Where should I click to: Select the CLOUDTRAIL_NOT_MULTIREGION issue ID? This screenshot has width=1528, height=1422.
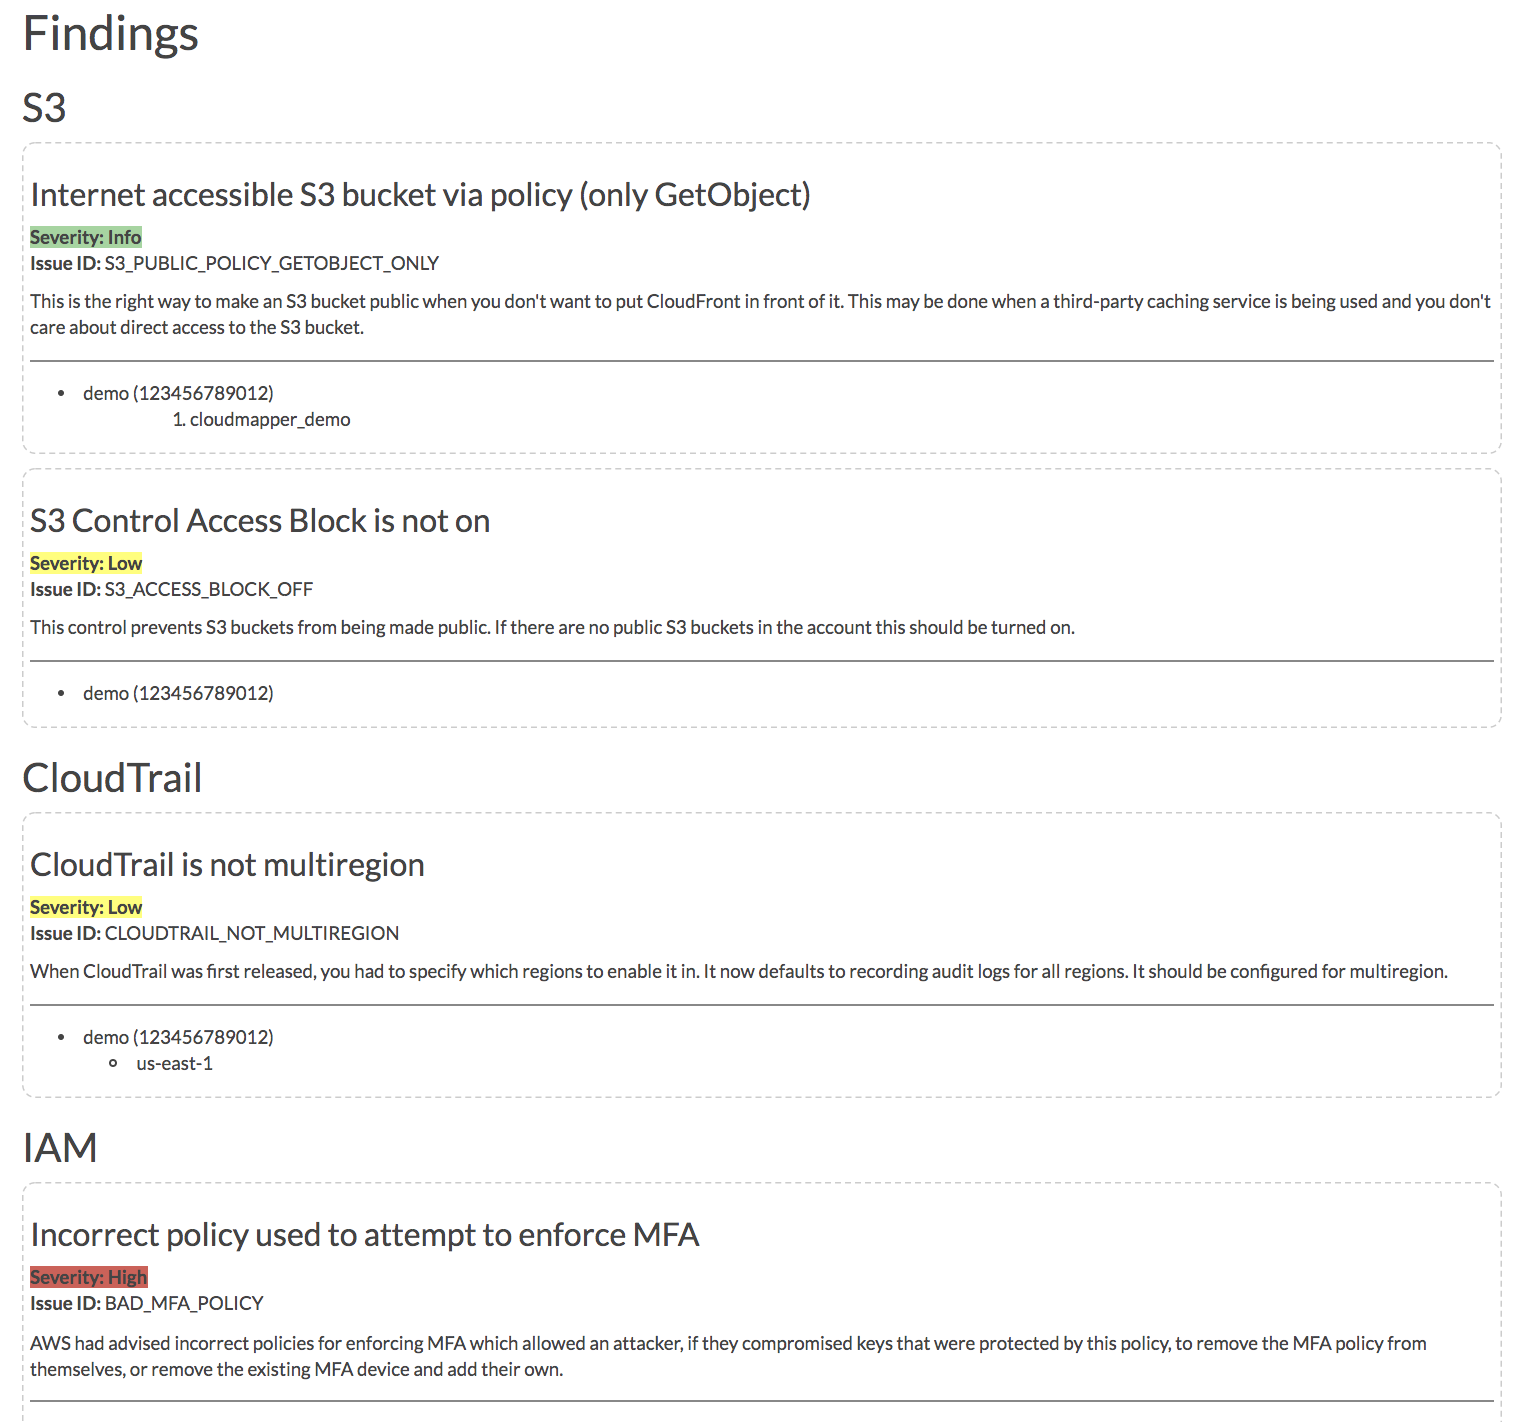click(x=252, y=933)
